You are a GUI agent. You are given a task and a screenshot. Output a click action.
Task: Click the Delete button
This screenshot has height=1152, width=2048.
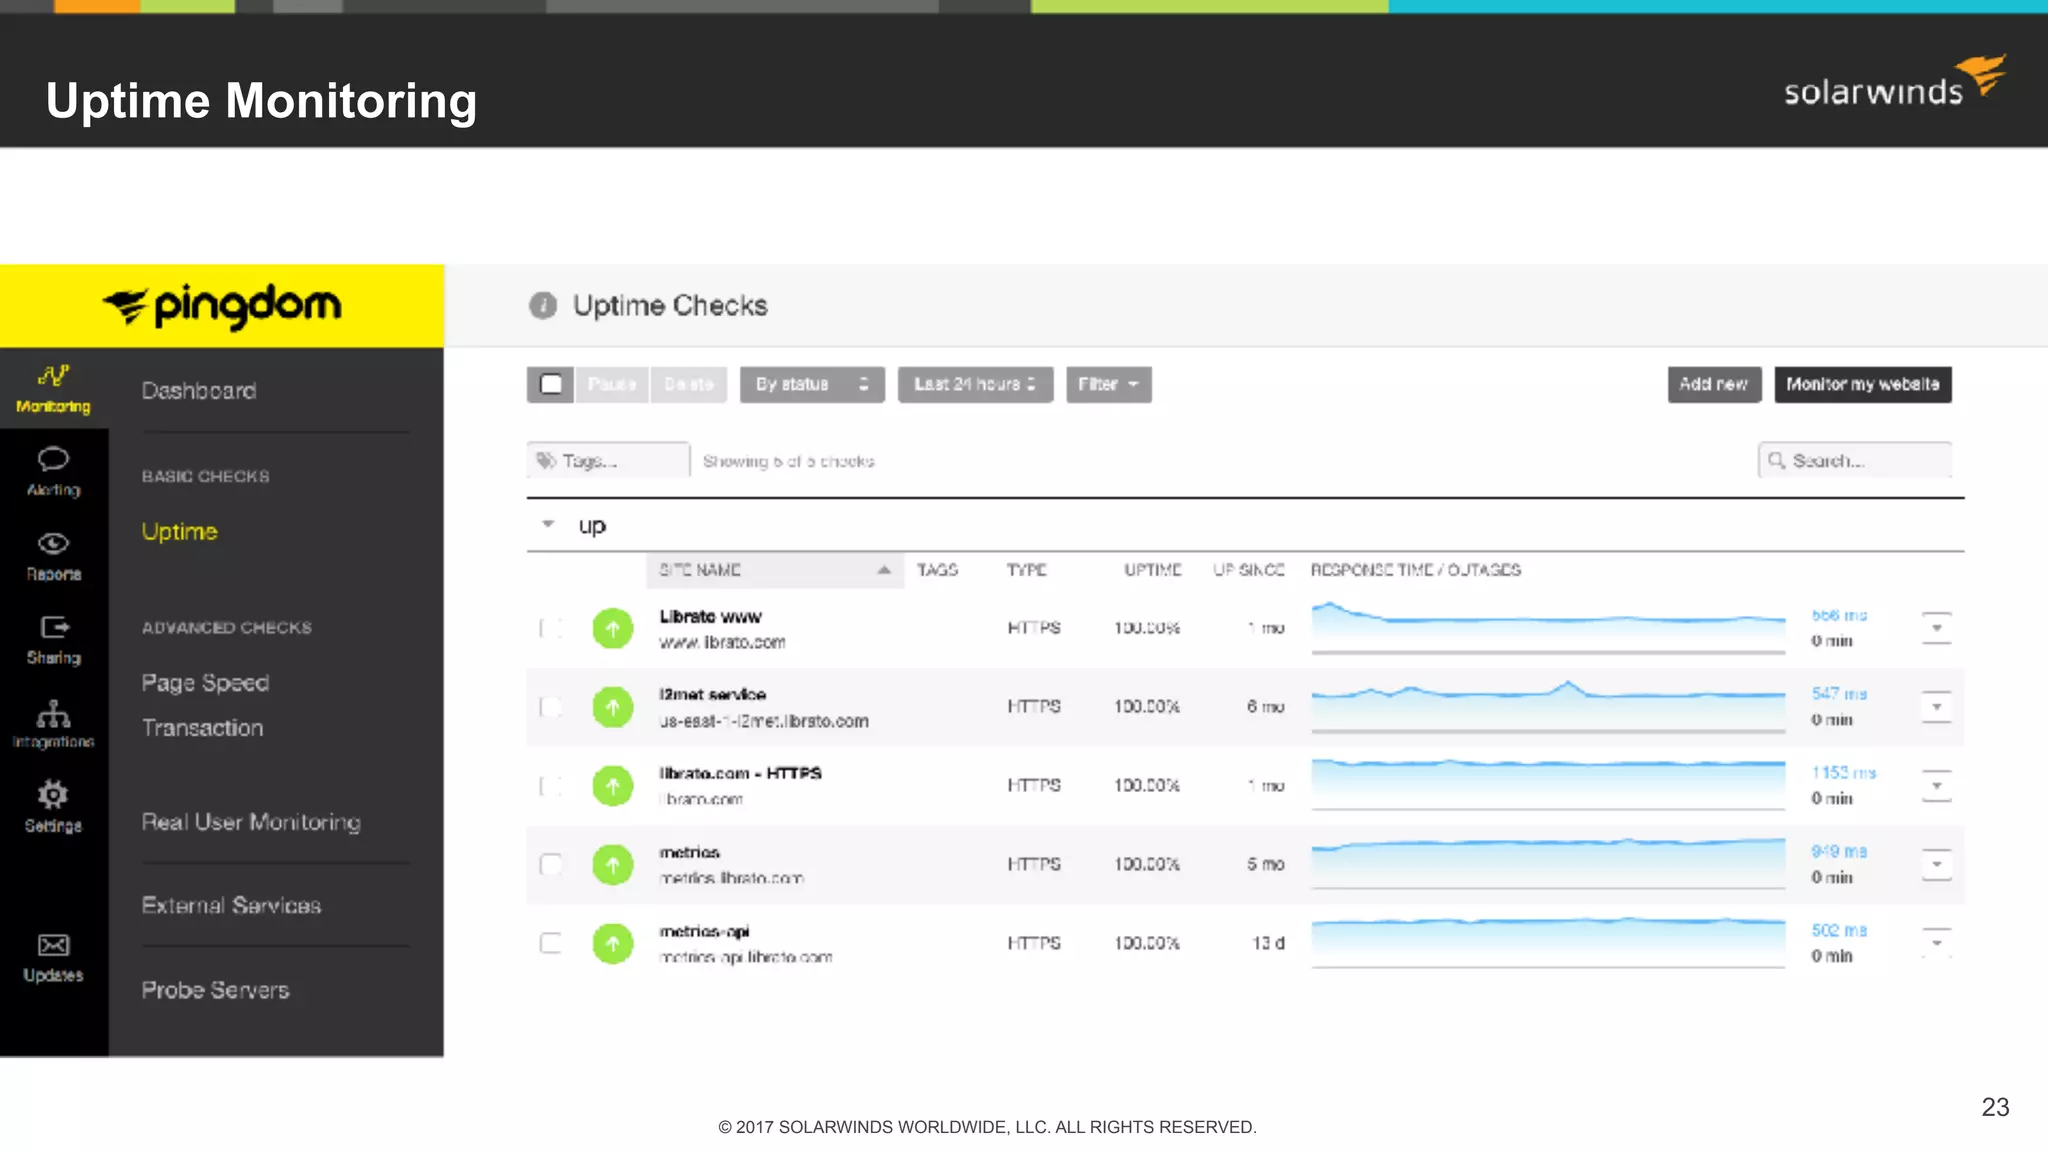pyautogui.click(x=689, y=384)
